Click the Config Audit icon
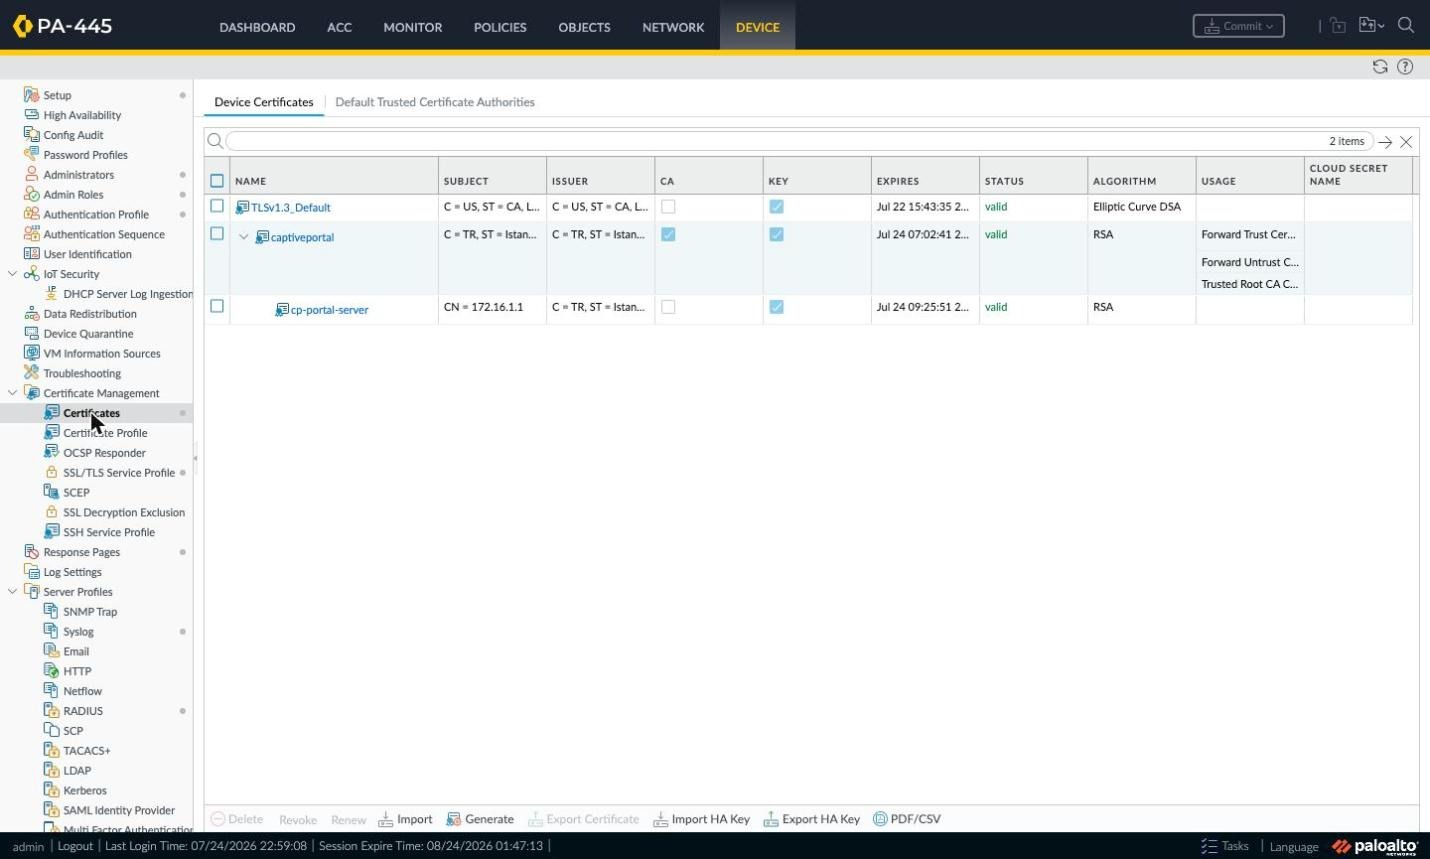Viewport: 1430px width, 859px height. pyautogui.click(x=31, y=135)
